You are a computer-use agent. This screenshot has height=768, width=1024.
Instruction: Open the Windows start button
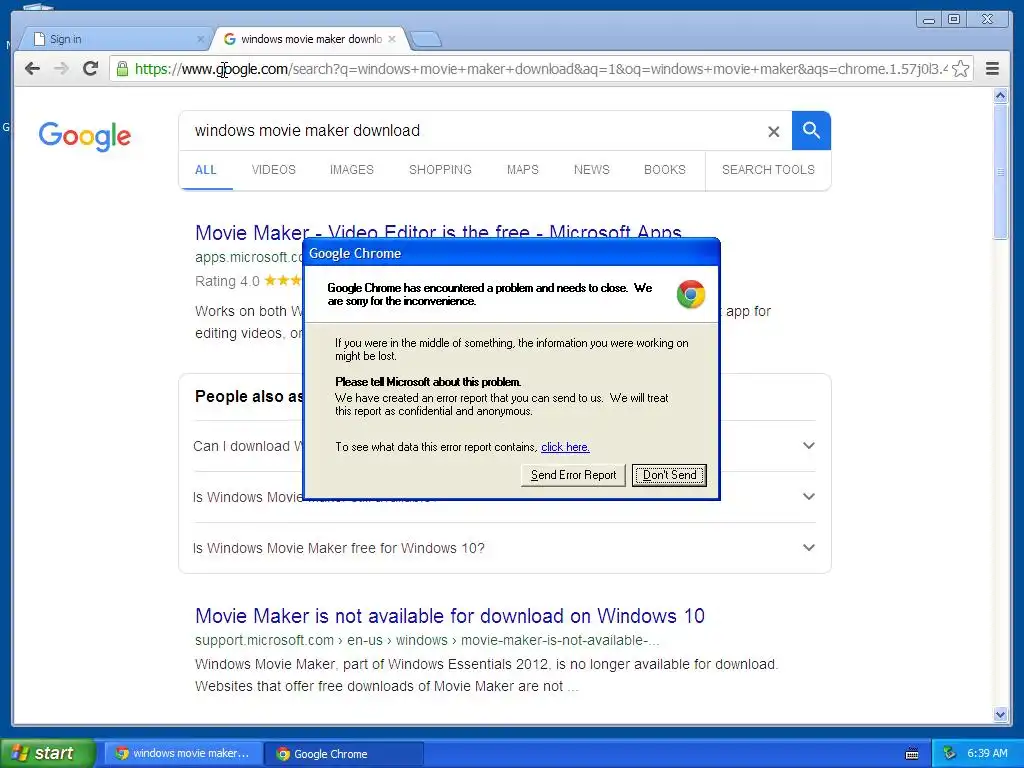47,753
